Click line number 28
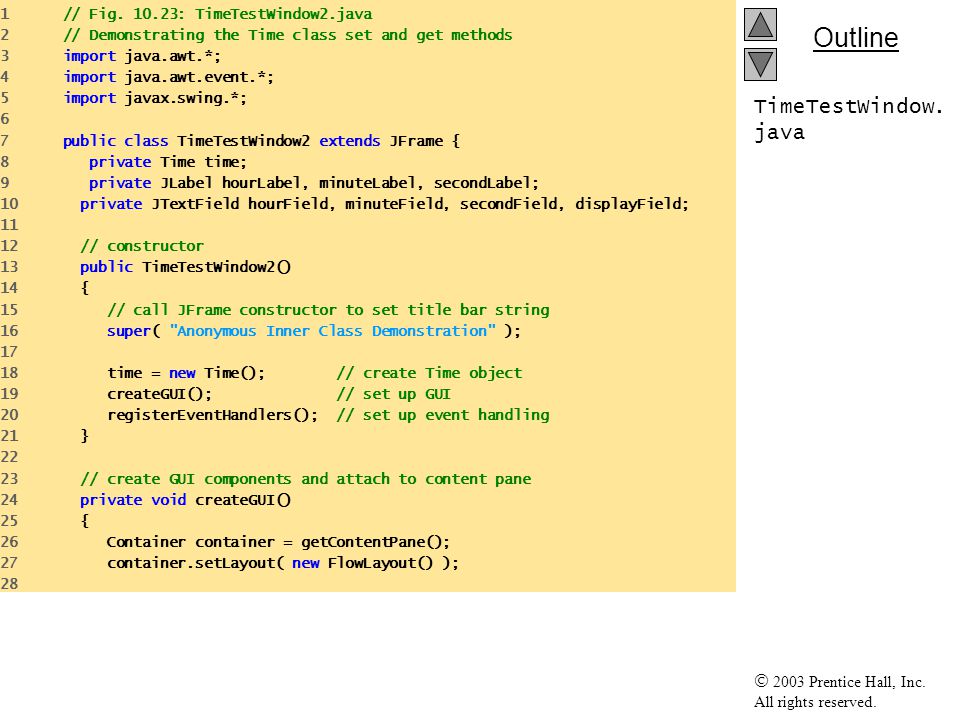The width and height of the screenshot is (960, 720). pyautogui.click(x=9, y=584)
